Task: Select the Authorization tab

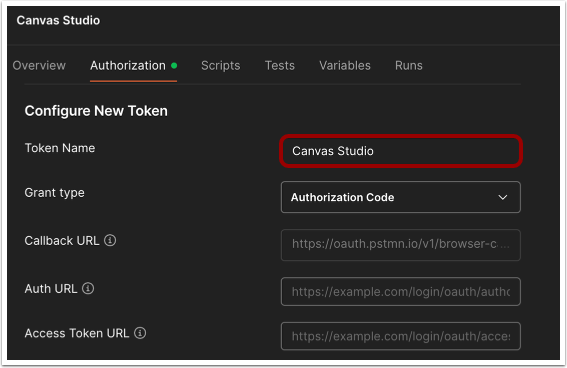Action: 133,65
